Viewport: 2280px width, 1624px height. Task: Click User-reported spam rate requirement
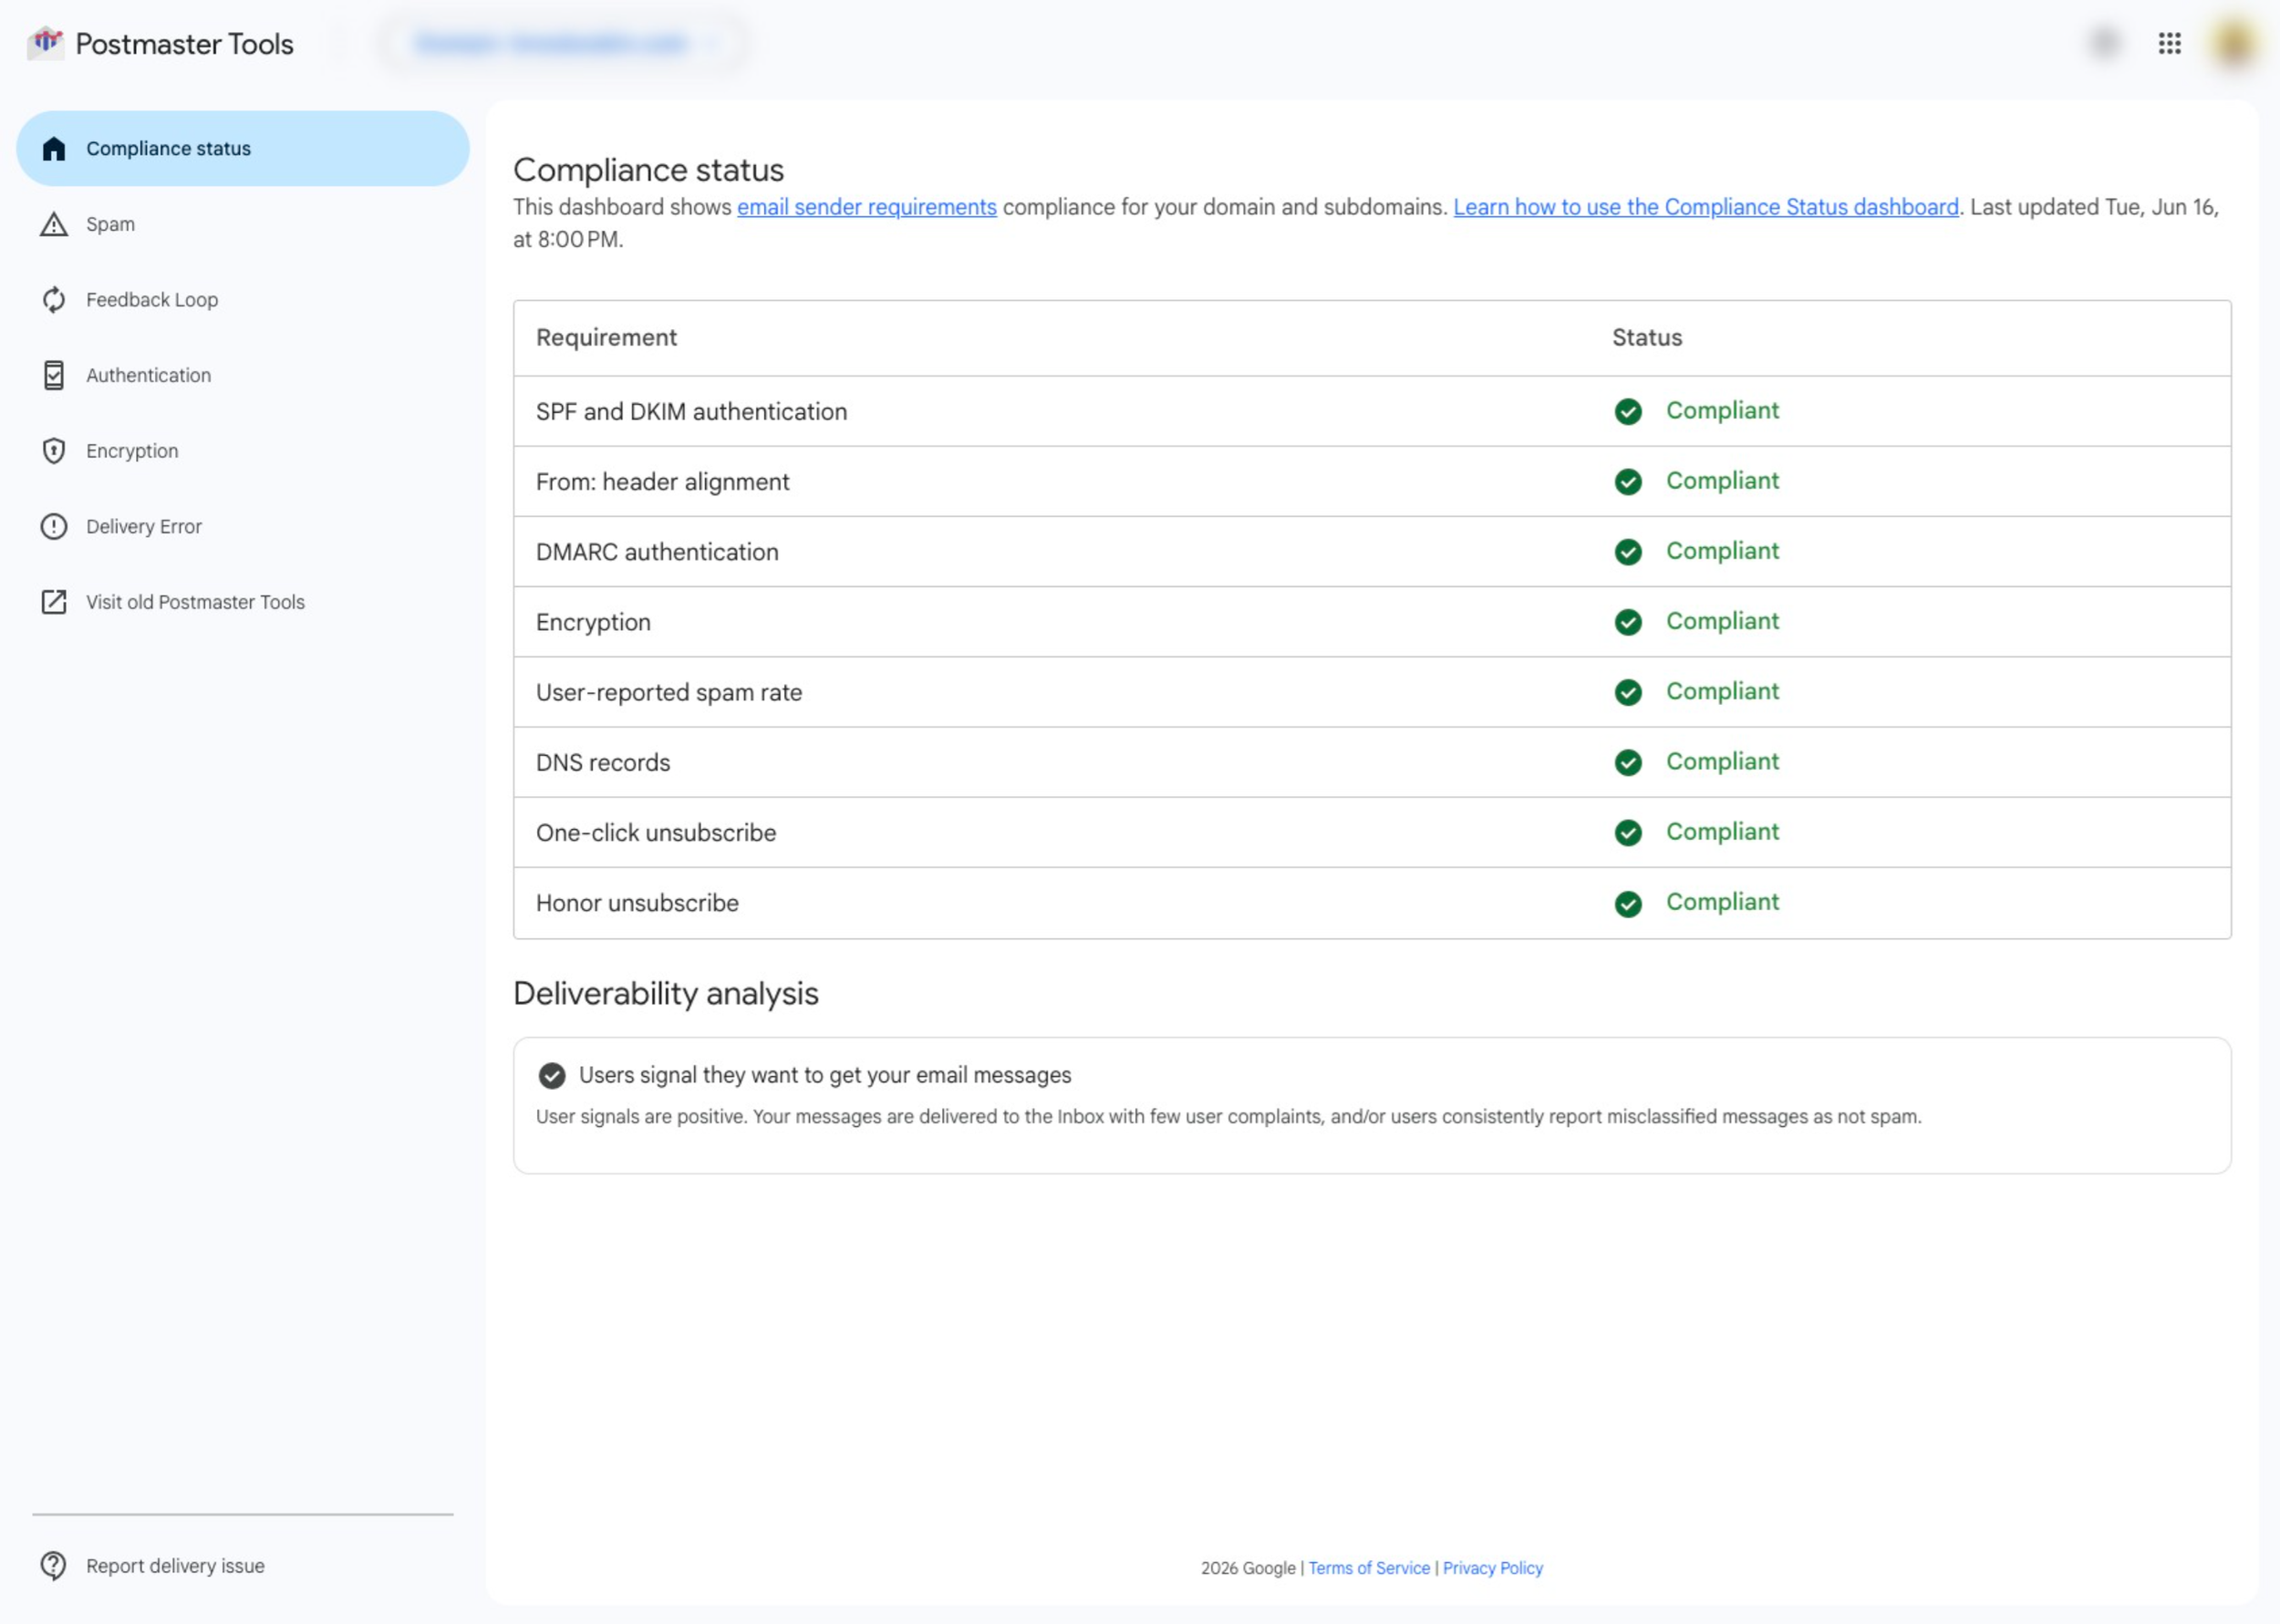(669, 693)
